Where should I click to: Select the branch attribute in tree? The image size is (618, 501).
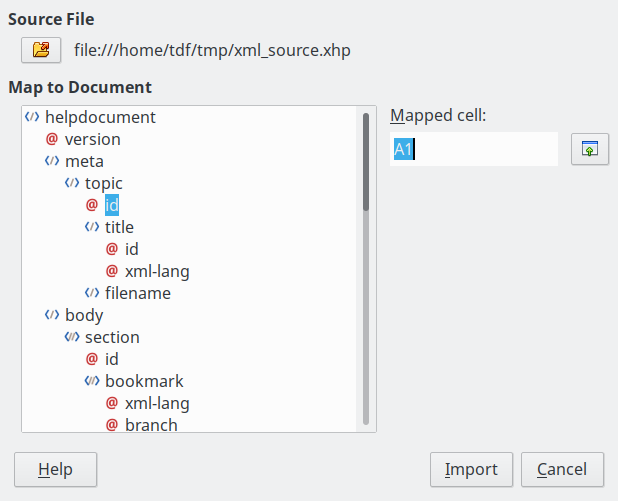pyautogui.click(x=151, y=425)
